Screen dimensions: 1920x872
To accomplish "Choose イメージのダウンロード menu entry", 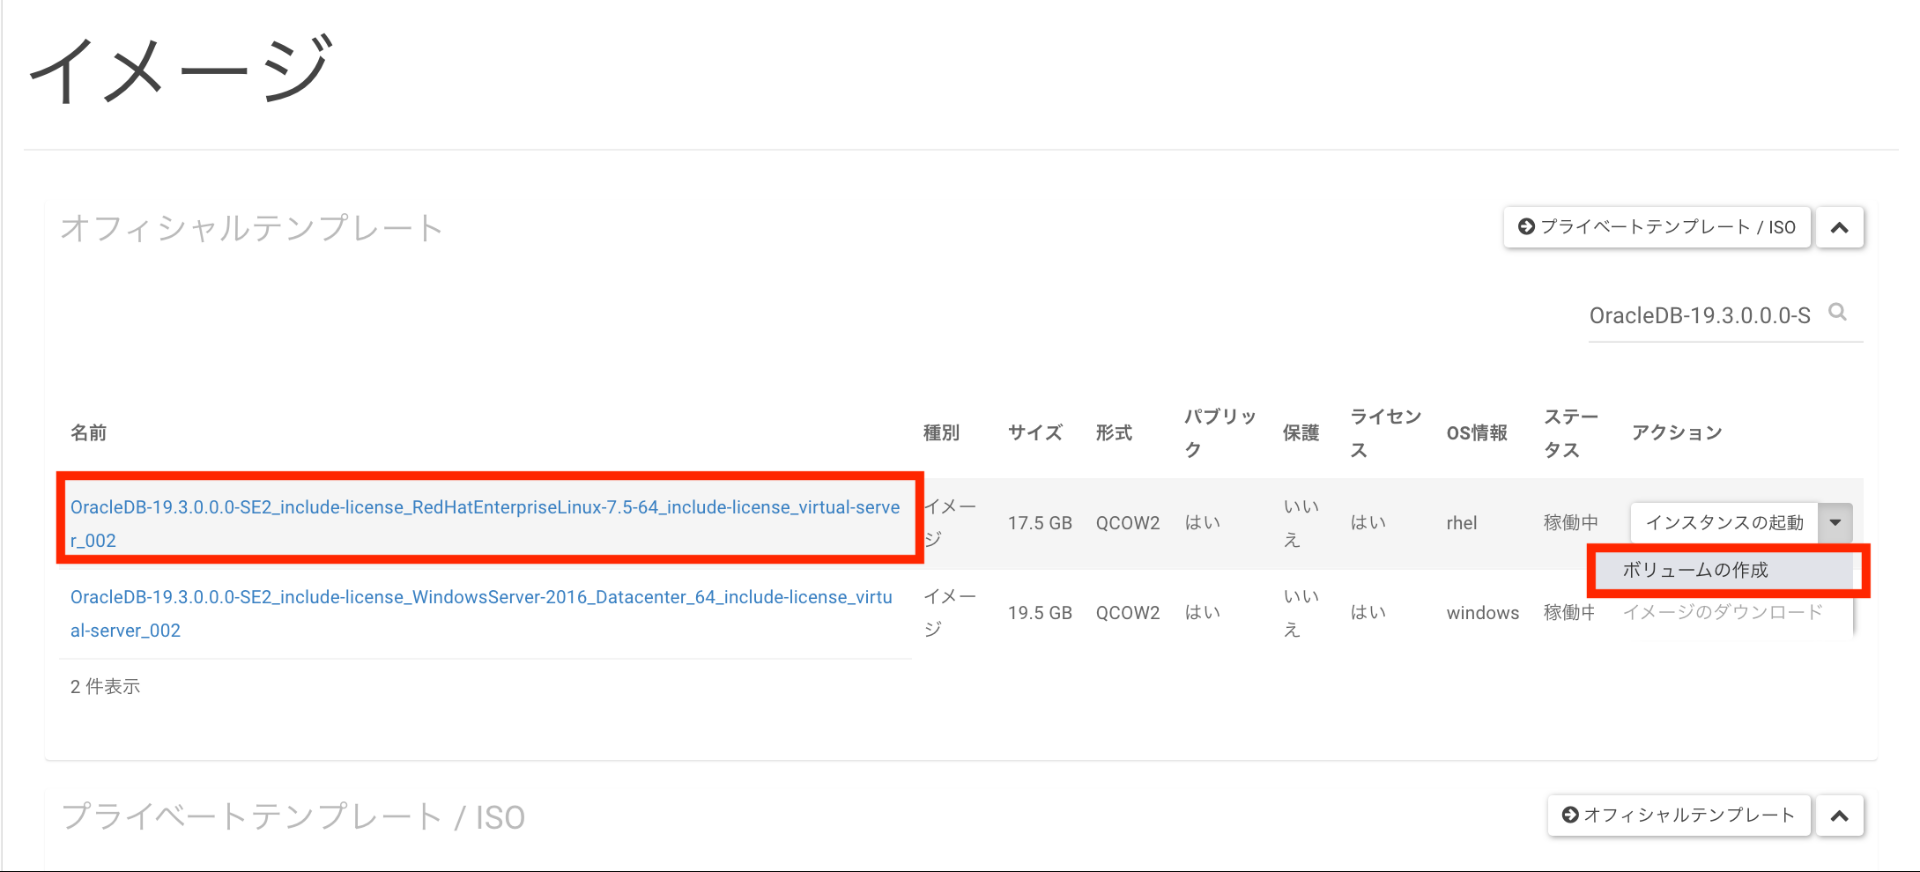I will (1722, 612).
